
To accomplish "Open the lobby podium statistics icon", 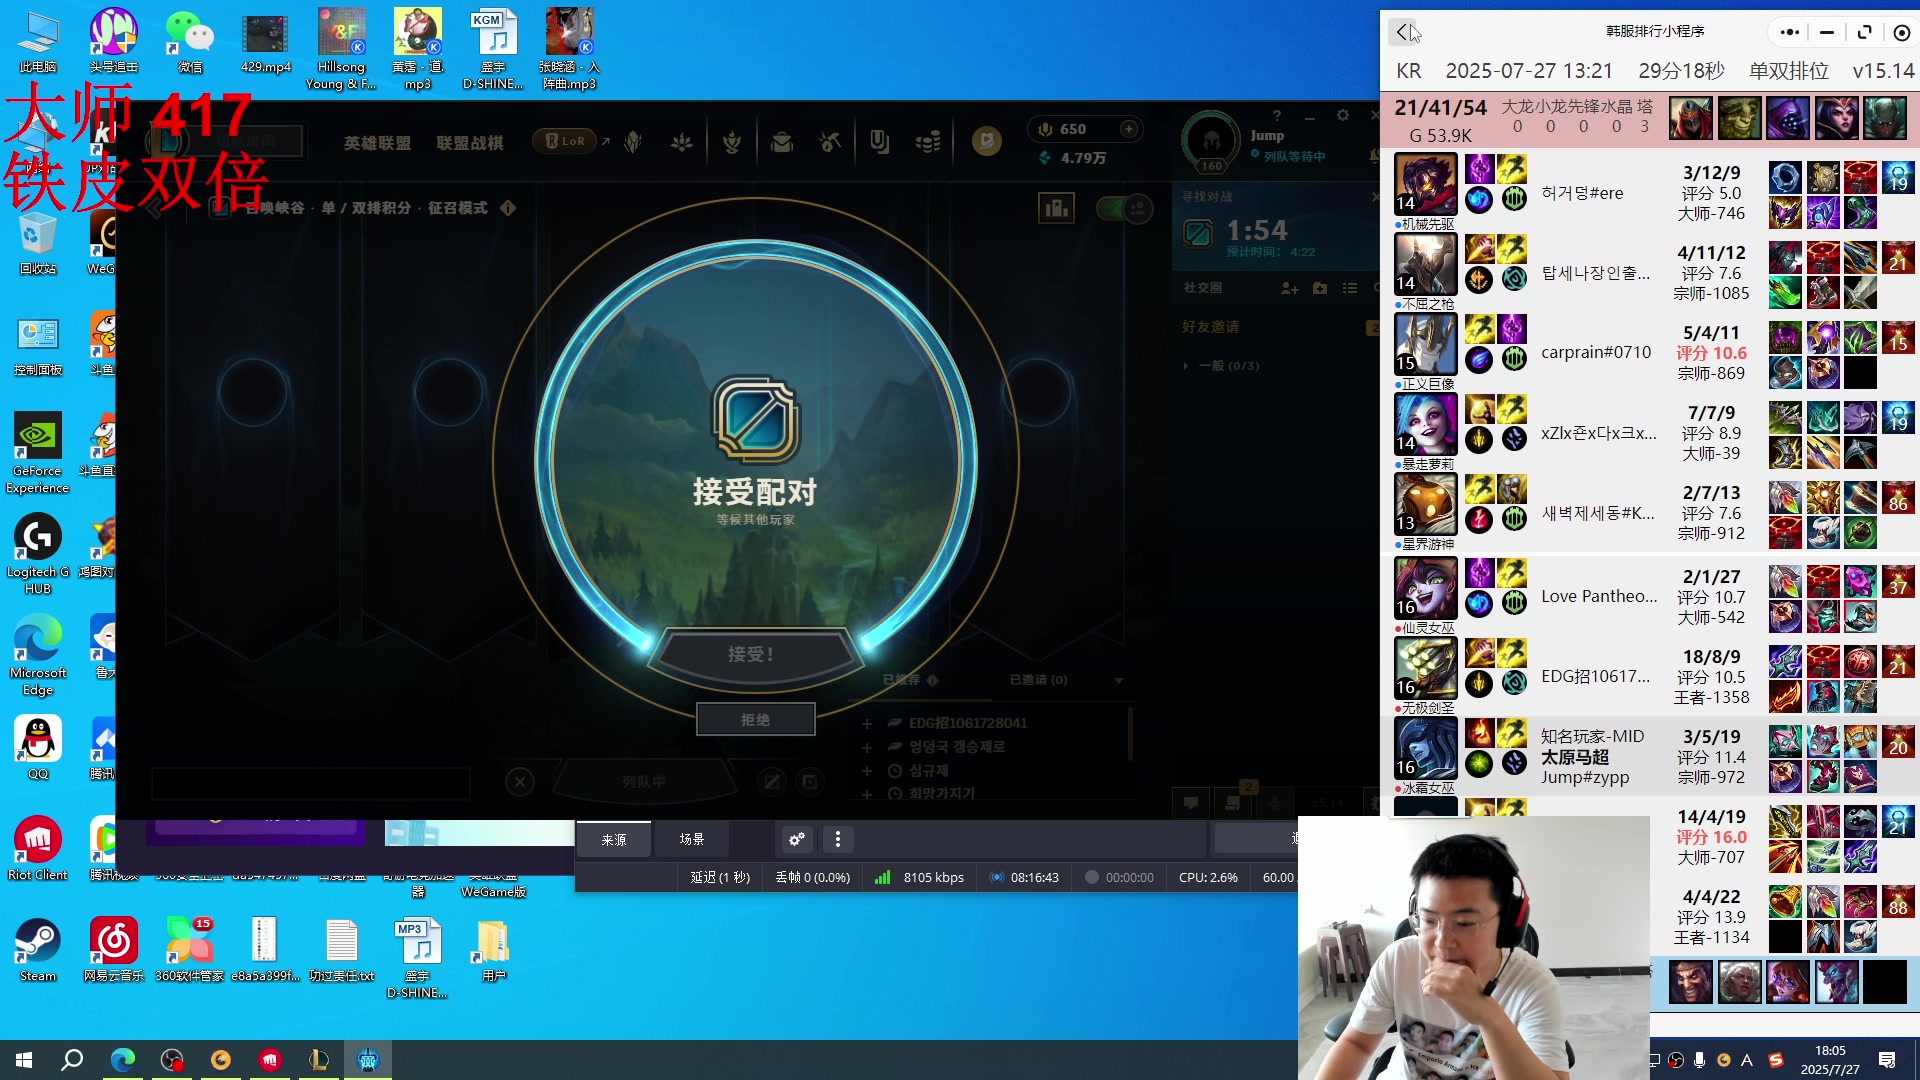I will tap(1056, 208).
